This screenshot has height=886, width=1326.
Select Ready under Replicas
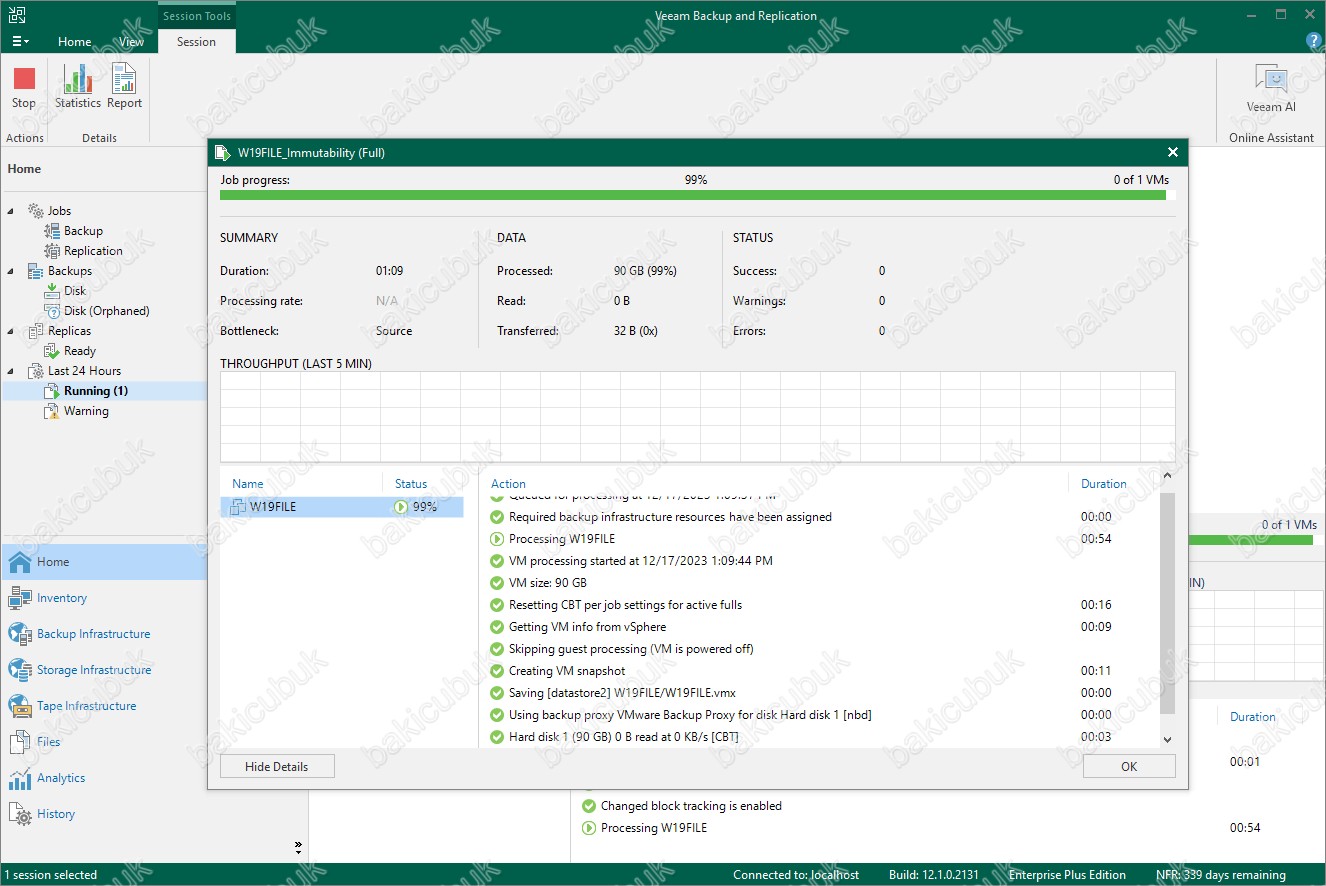(80, 351)
